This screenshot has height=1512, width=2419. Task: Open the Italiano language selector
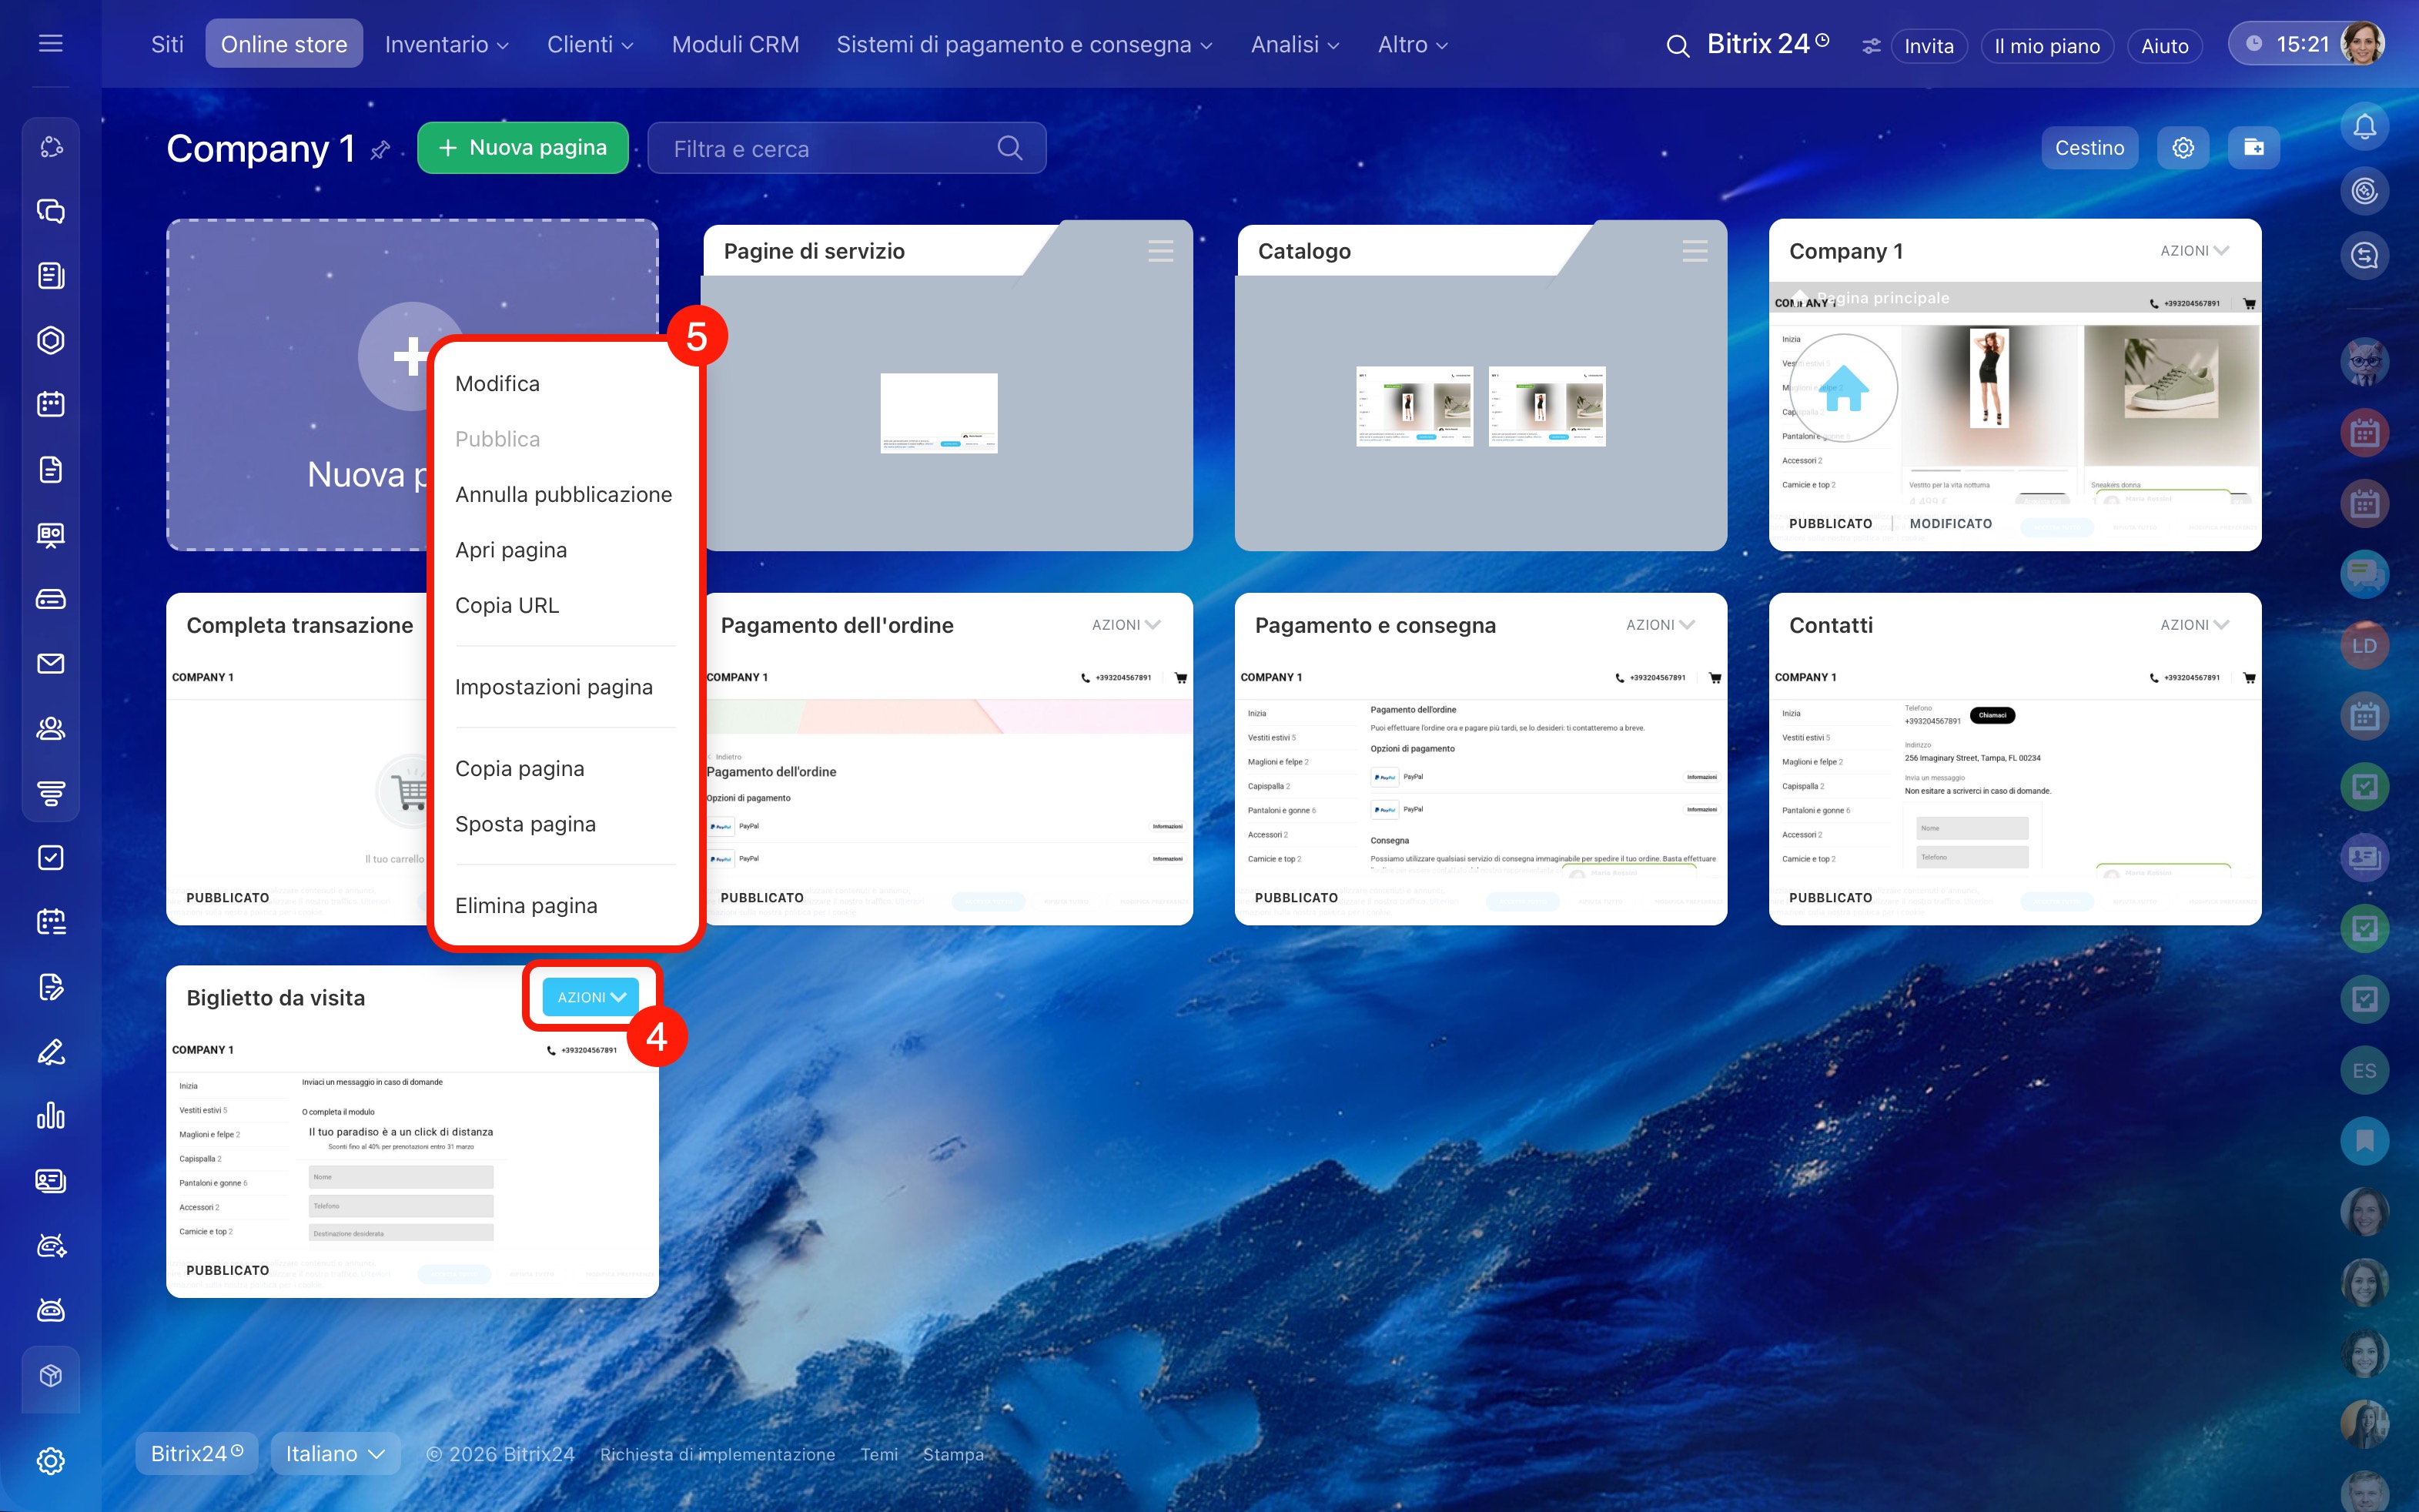pyautogui.click(x=335, y=1453)
